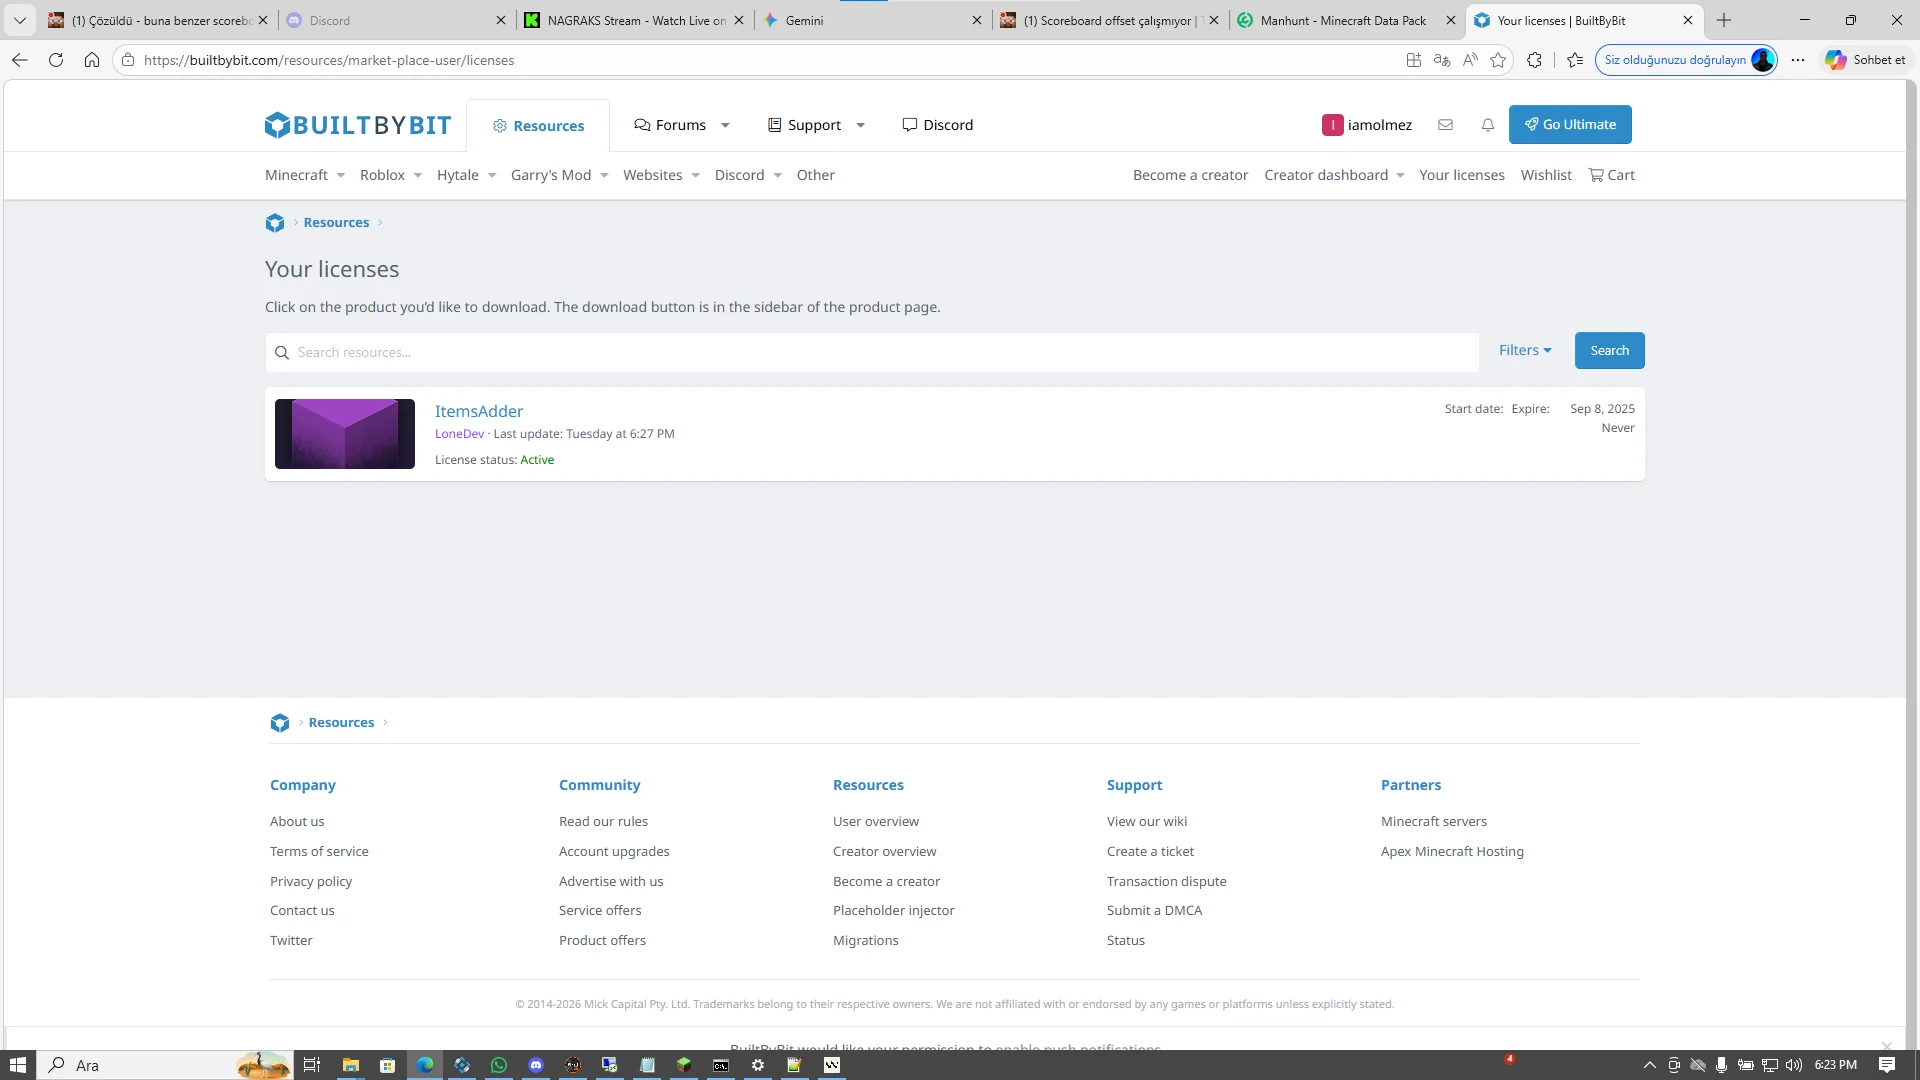Open Microsoft Store from the taskbar
The width and height of the screenshot is (1920, 1080).
click(x=387, y=1065)
